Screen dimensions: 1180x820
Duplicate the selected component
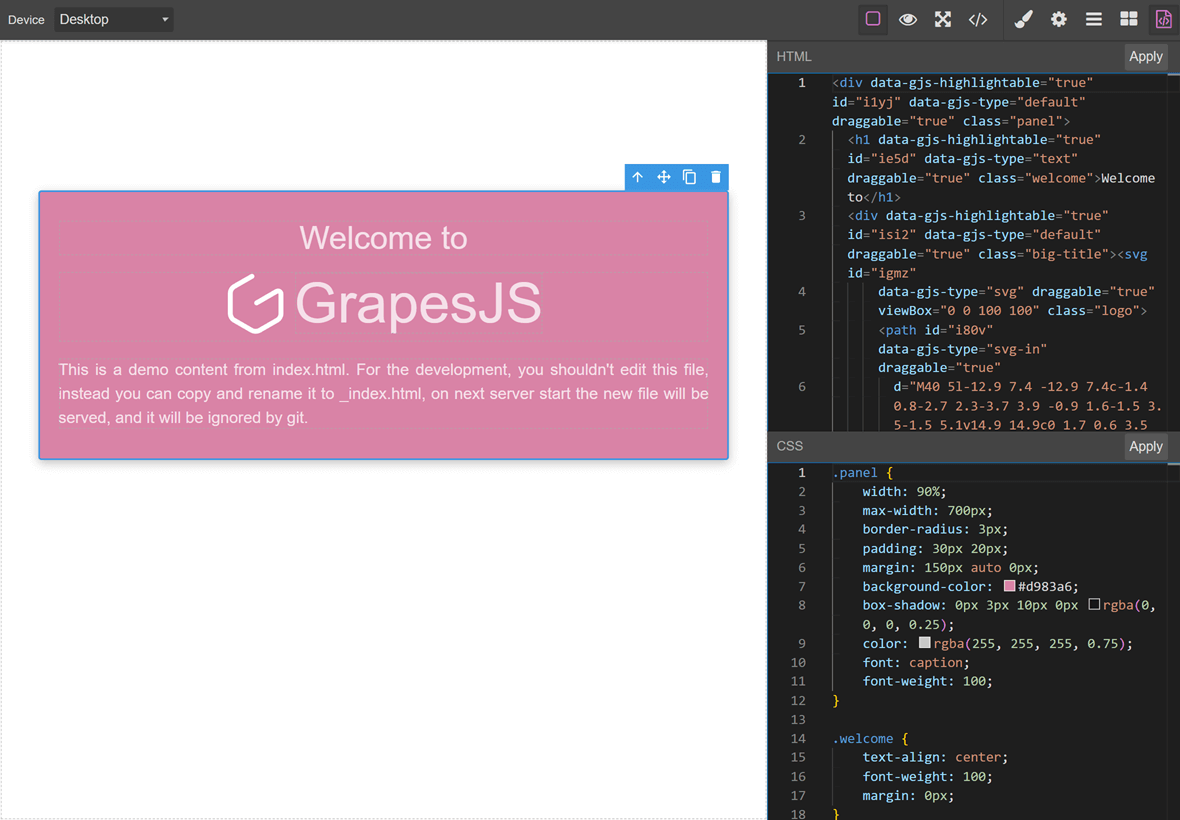tap(689, 177)
